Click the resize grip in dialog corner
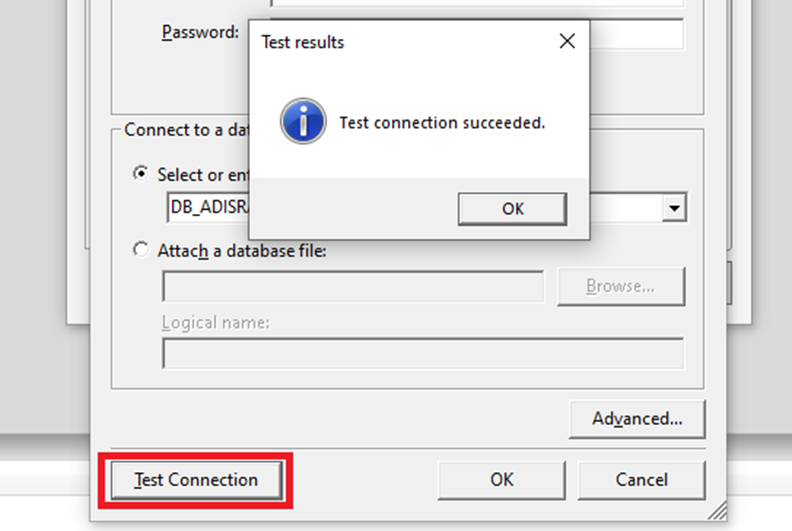This screenshot has height=531, width=792. [x=717, y=511]
